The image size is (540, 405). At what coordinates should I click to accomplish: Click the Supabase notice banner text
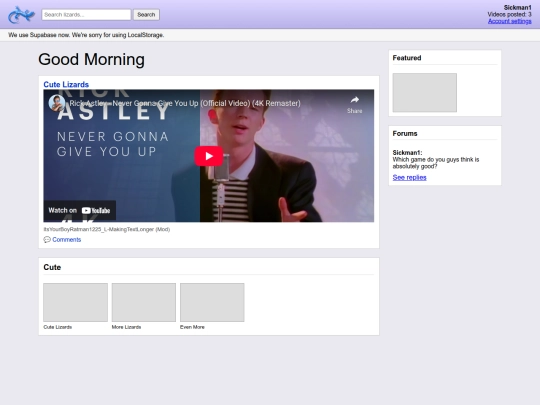point(86,35)
